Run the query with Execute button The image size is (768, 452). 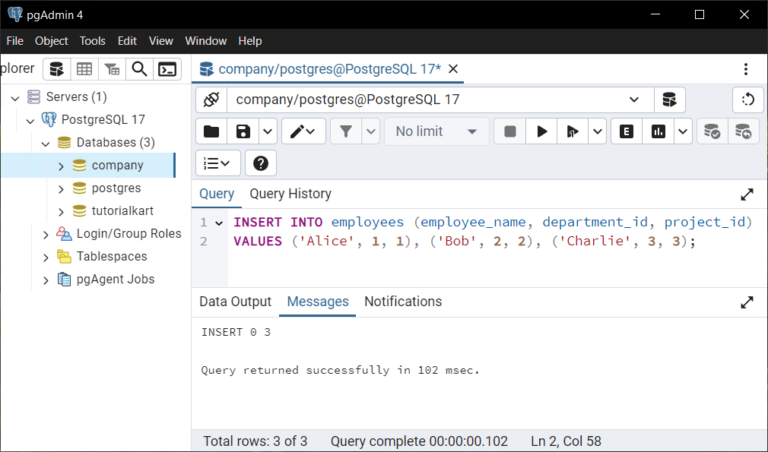(542, 131)
